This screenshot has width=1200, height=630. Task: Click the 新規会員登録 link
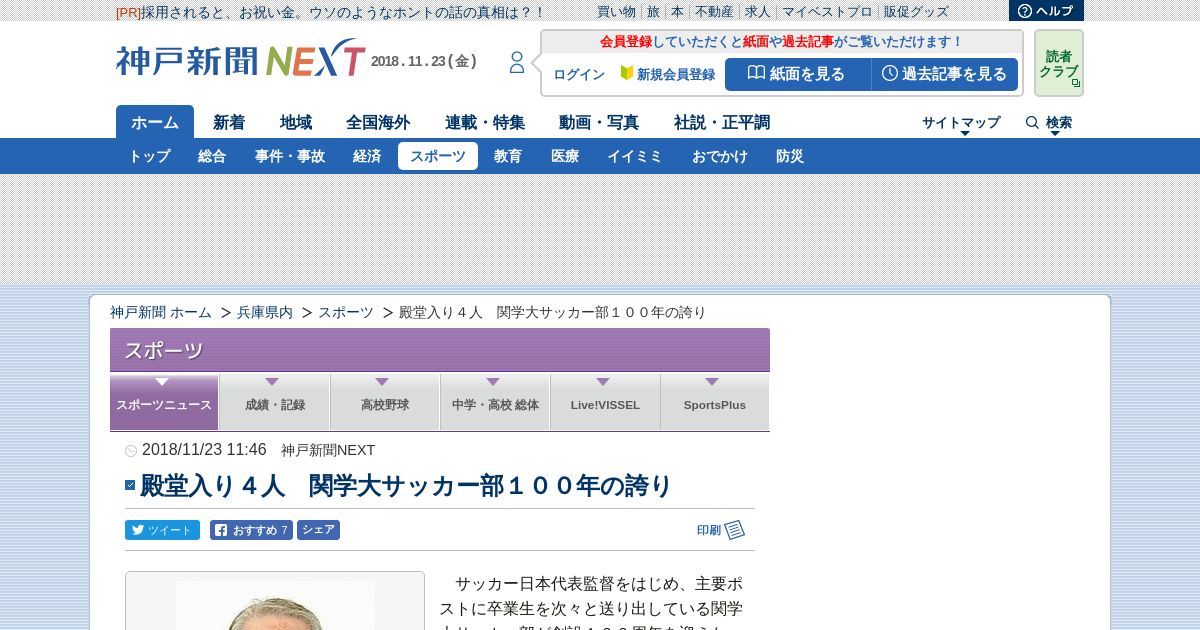point(676,74)
